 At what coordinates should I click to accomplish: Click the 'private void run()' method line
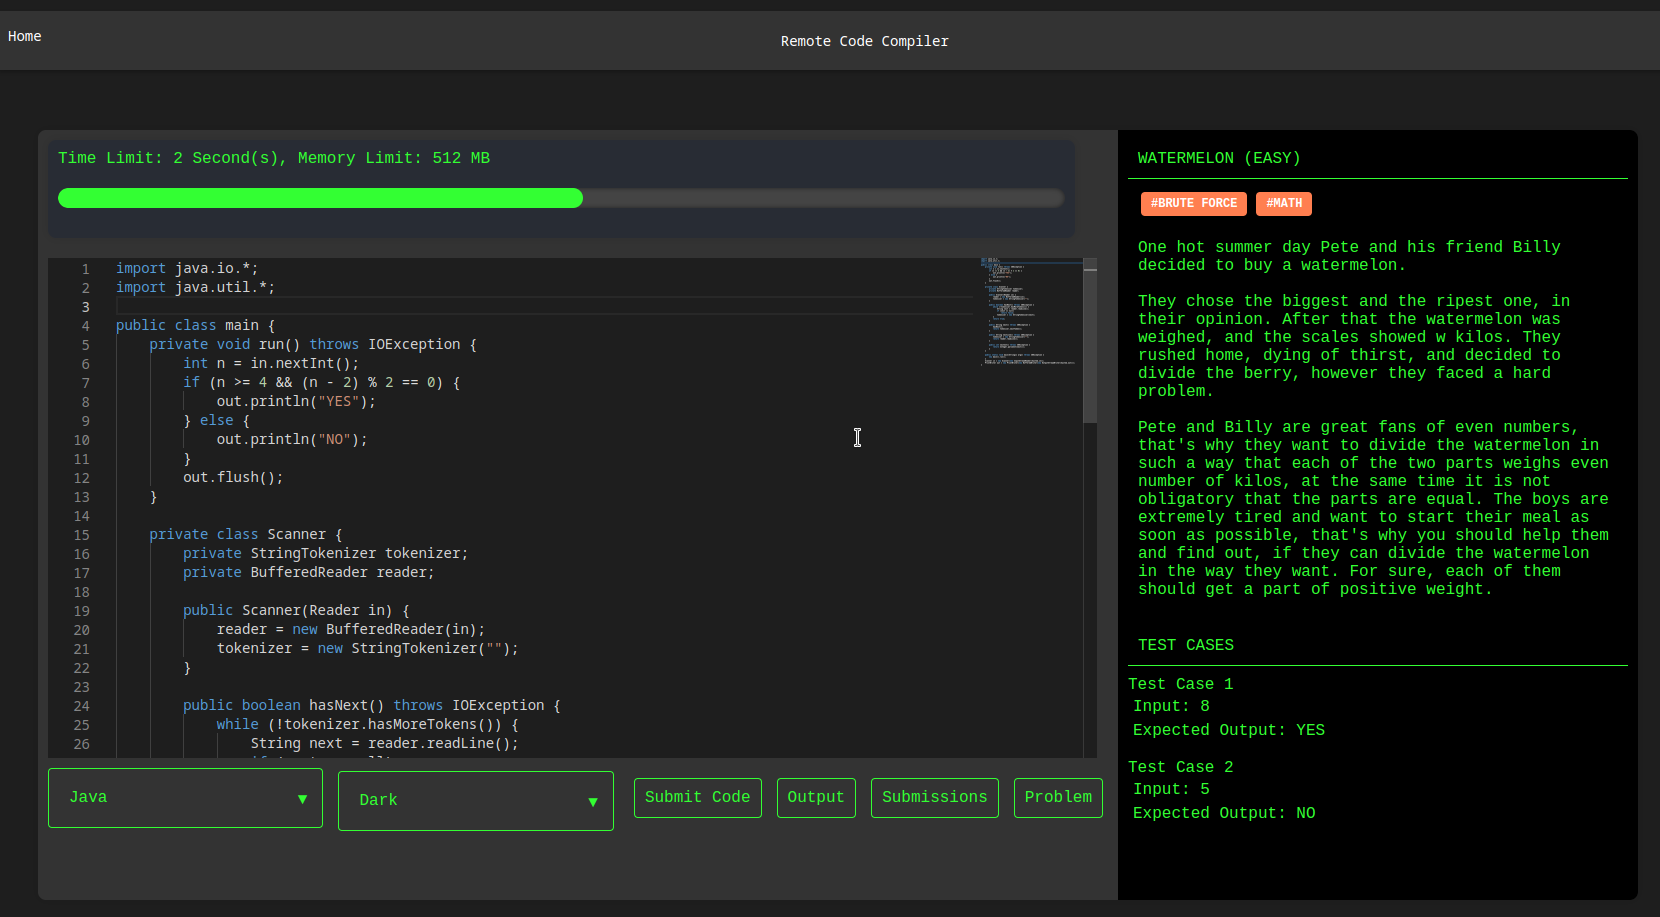[x=313, y=345]
